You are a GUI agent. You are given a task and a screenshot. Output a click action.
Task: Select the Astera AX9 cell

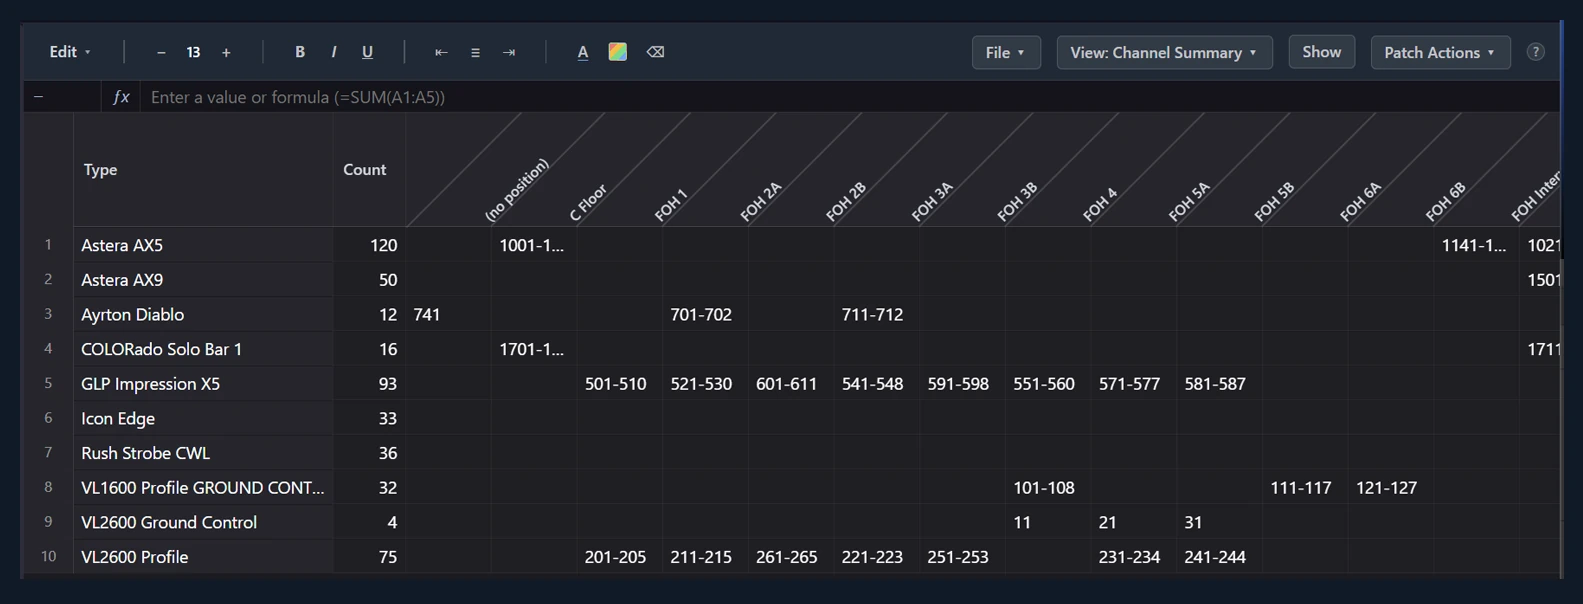point(203,280)
